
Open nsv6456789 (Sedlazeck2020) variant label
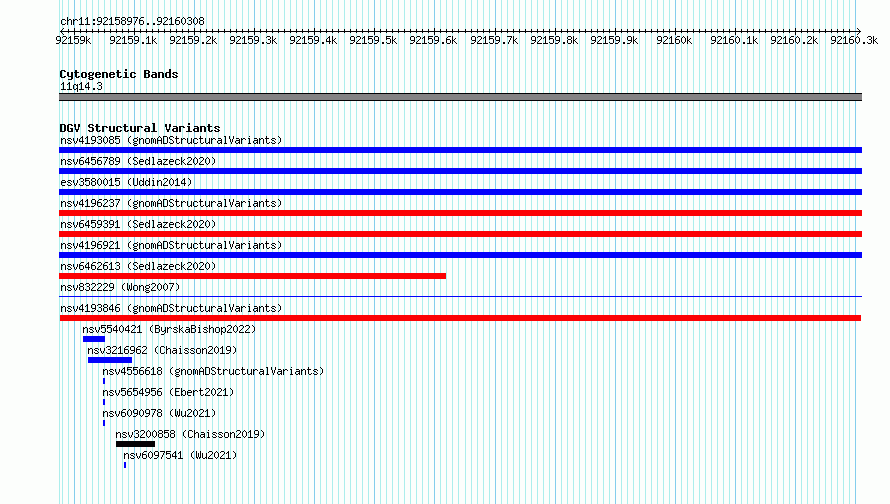[138, 161]
